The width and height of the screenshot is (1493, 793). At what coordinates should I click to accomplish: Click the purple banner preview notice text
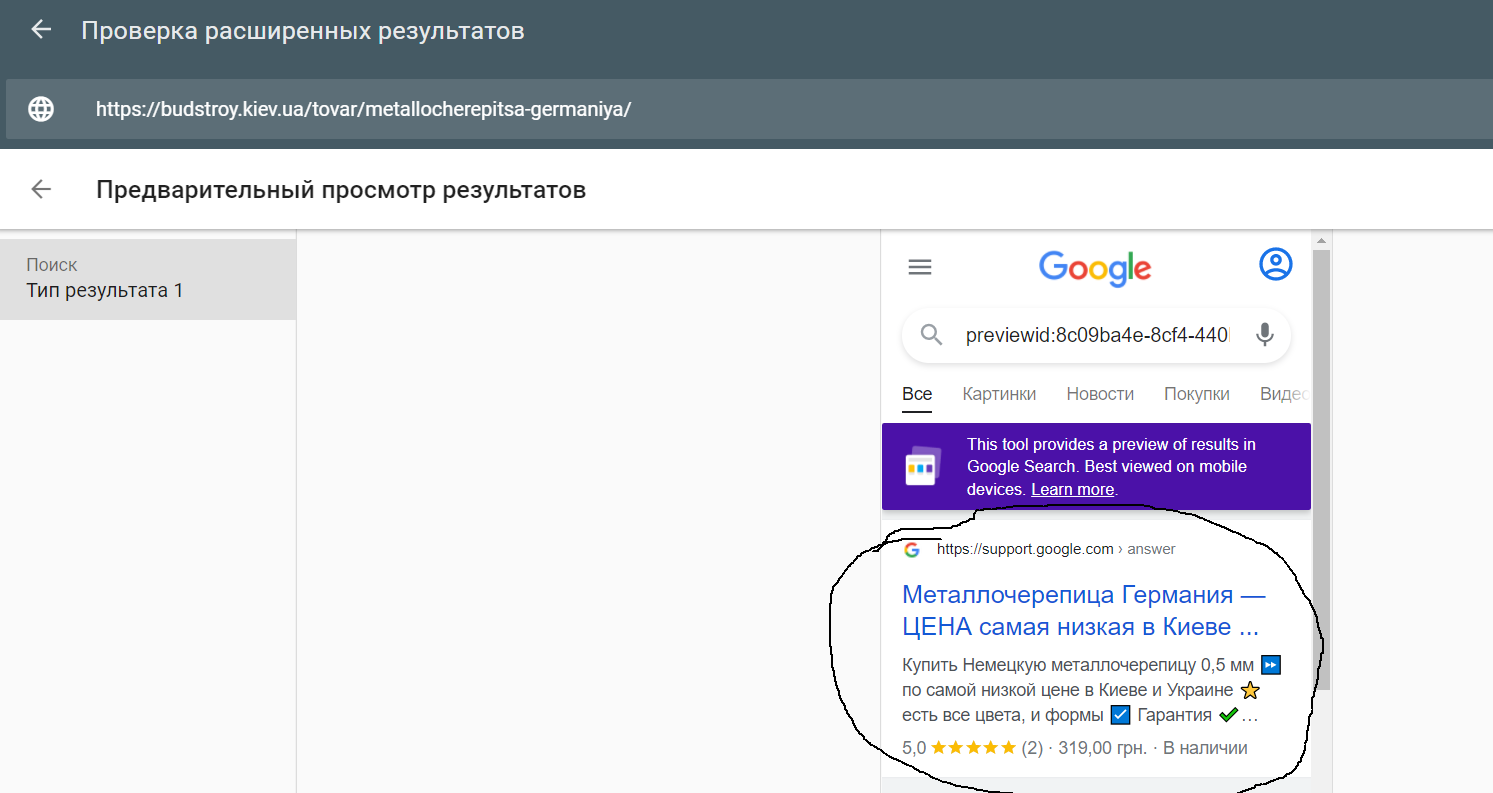[1111, 467]
